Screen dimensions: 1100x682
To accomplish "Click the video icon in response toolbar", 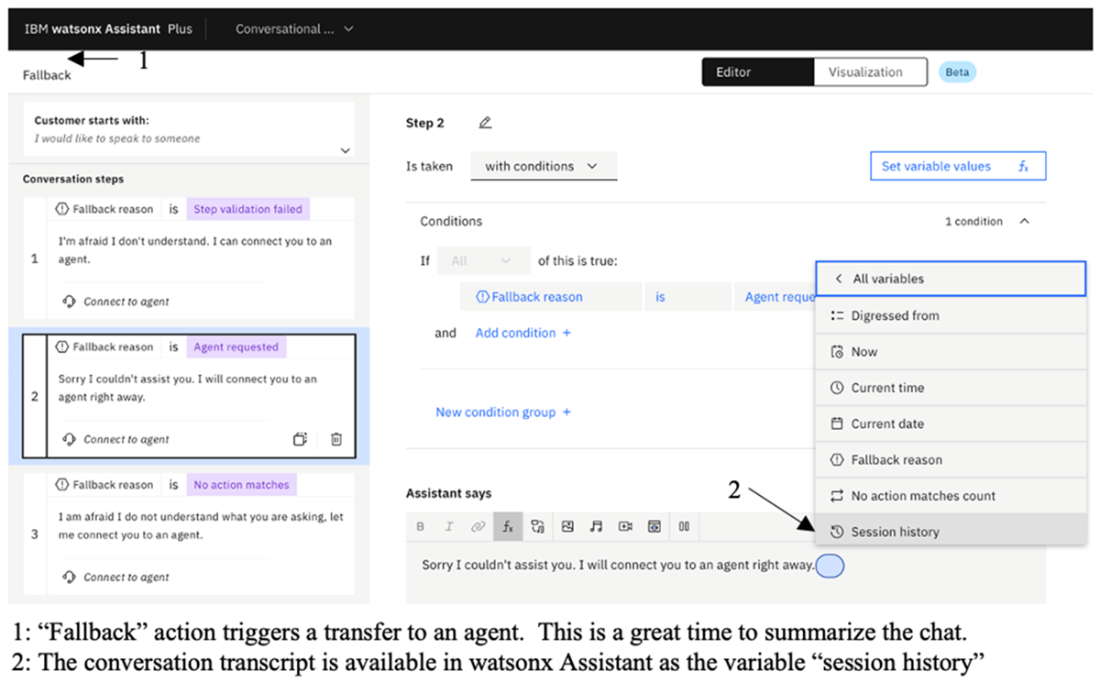I will 625,526.
